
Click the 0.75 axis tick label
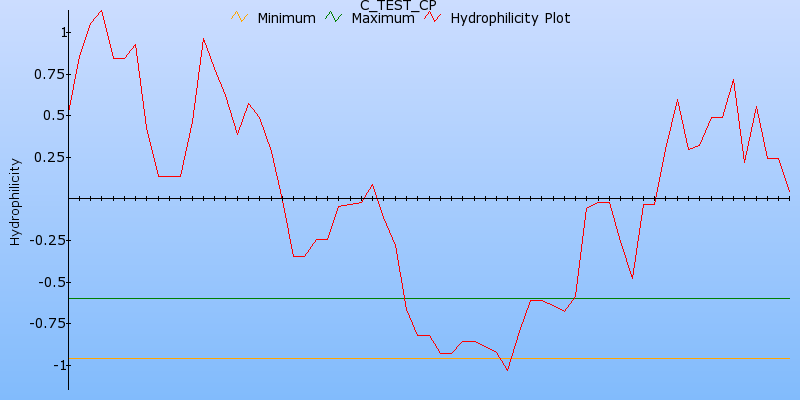pyautogui.click(x=49, y=74)
